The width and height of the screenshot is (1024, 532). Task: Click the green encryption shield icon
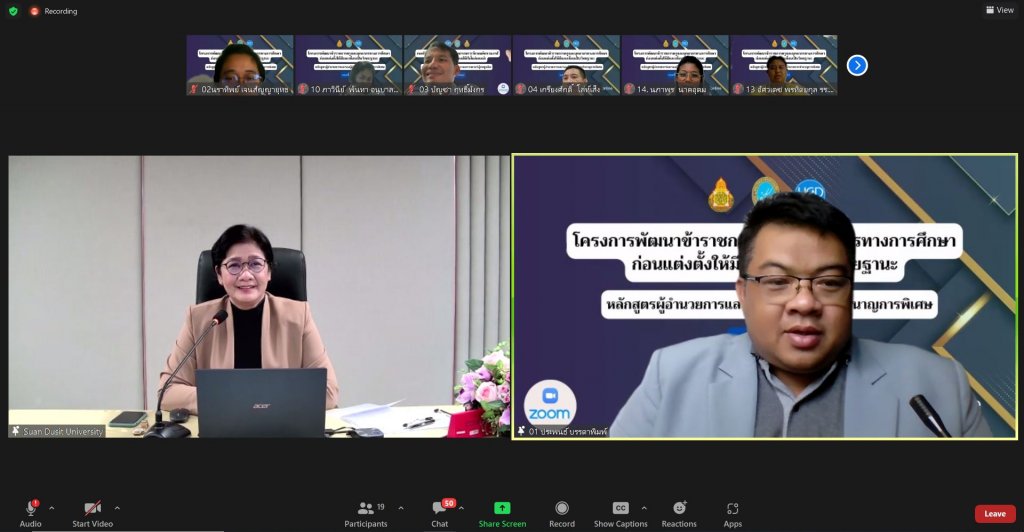point(13,11)
